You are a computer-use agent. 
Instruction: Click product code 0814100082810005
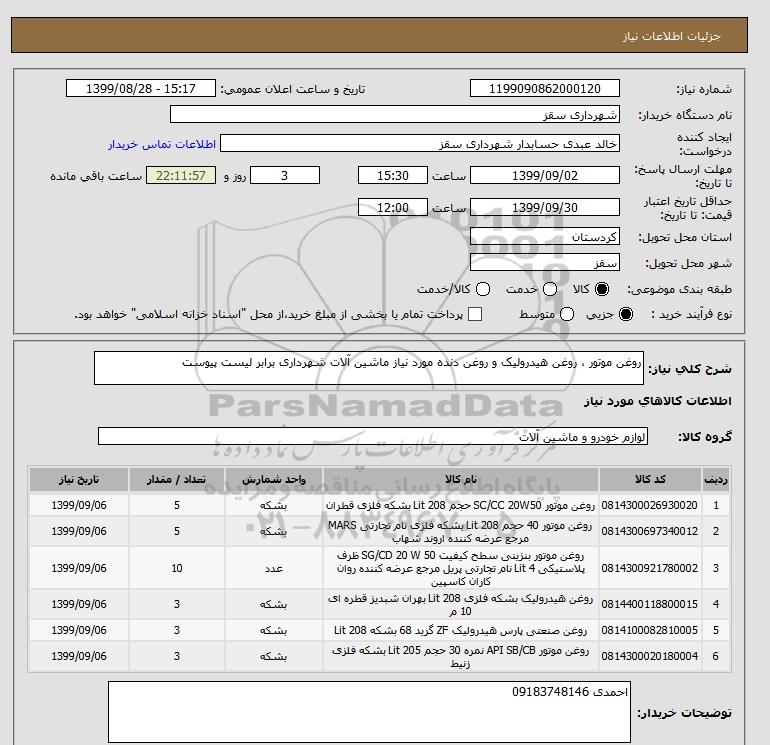[649, 630]
